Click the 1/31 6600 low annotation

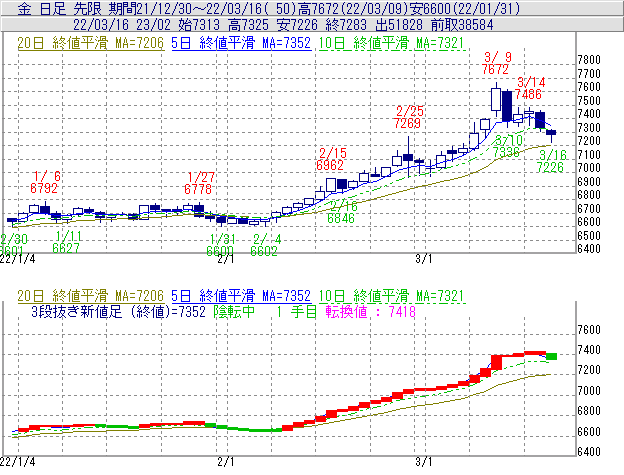pos(220,245)
